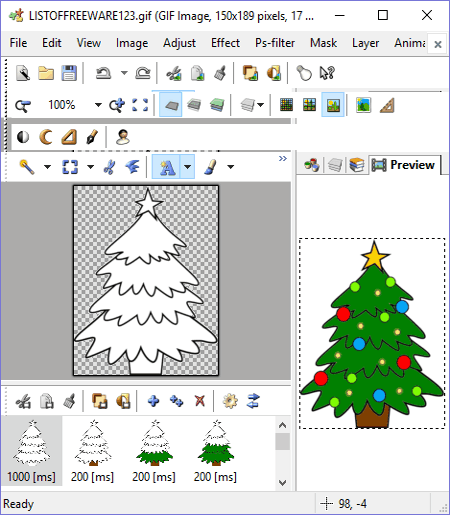Open the Mask menu
The height and width of the screenshot is (515, 450).
(x=323, y=43)
